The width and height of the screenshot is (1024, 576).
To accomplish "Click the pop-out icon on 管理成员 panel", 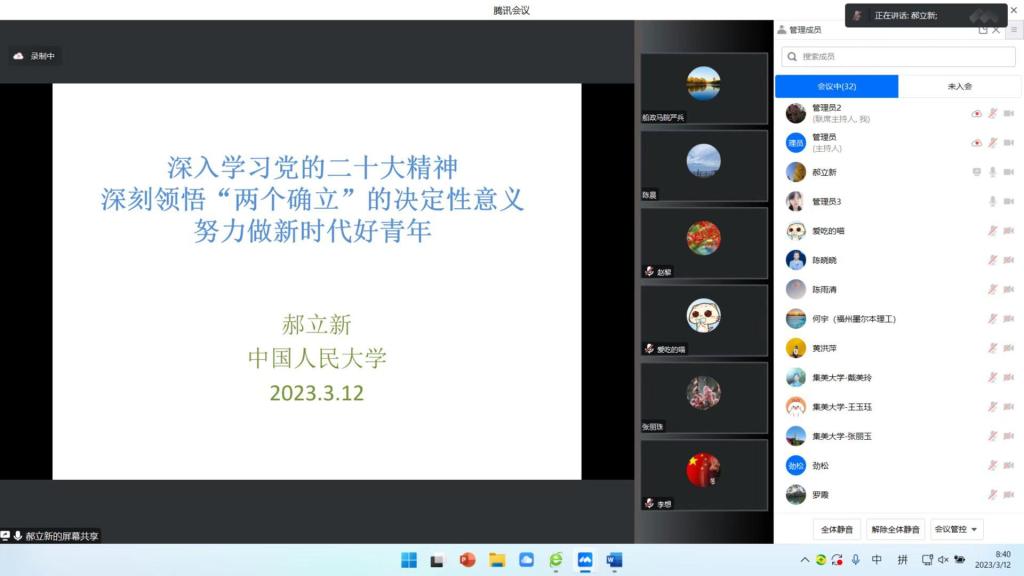I will (x=983, y=30).
